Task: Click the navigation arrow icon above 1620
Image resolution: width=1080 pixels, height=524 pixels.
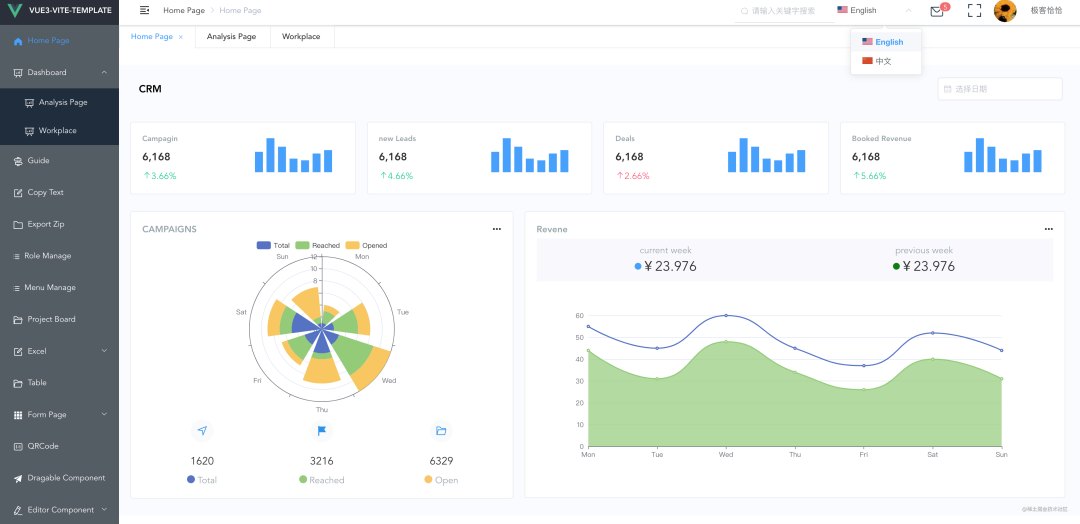Action: click(x=202, y=431)
